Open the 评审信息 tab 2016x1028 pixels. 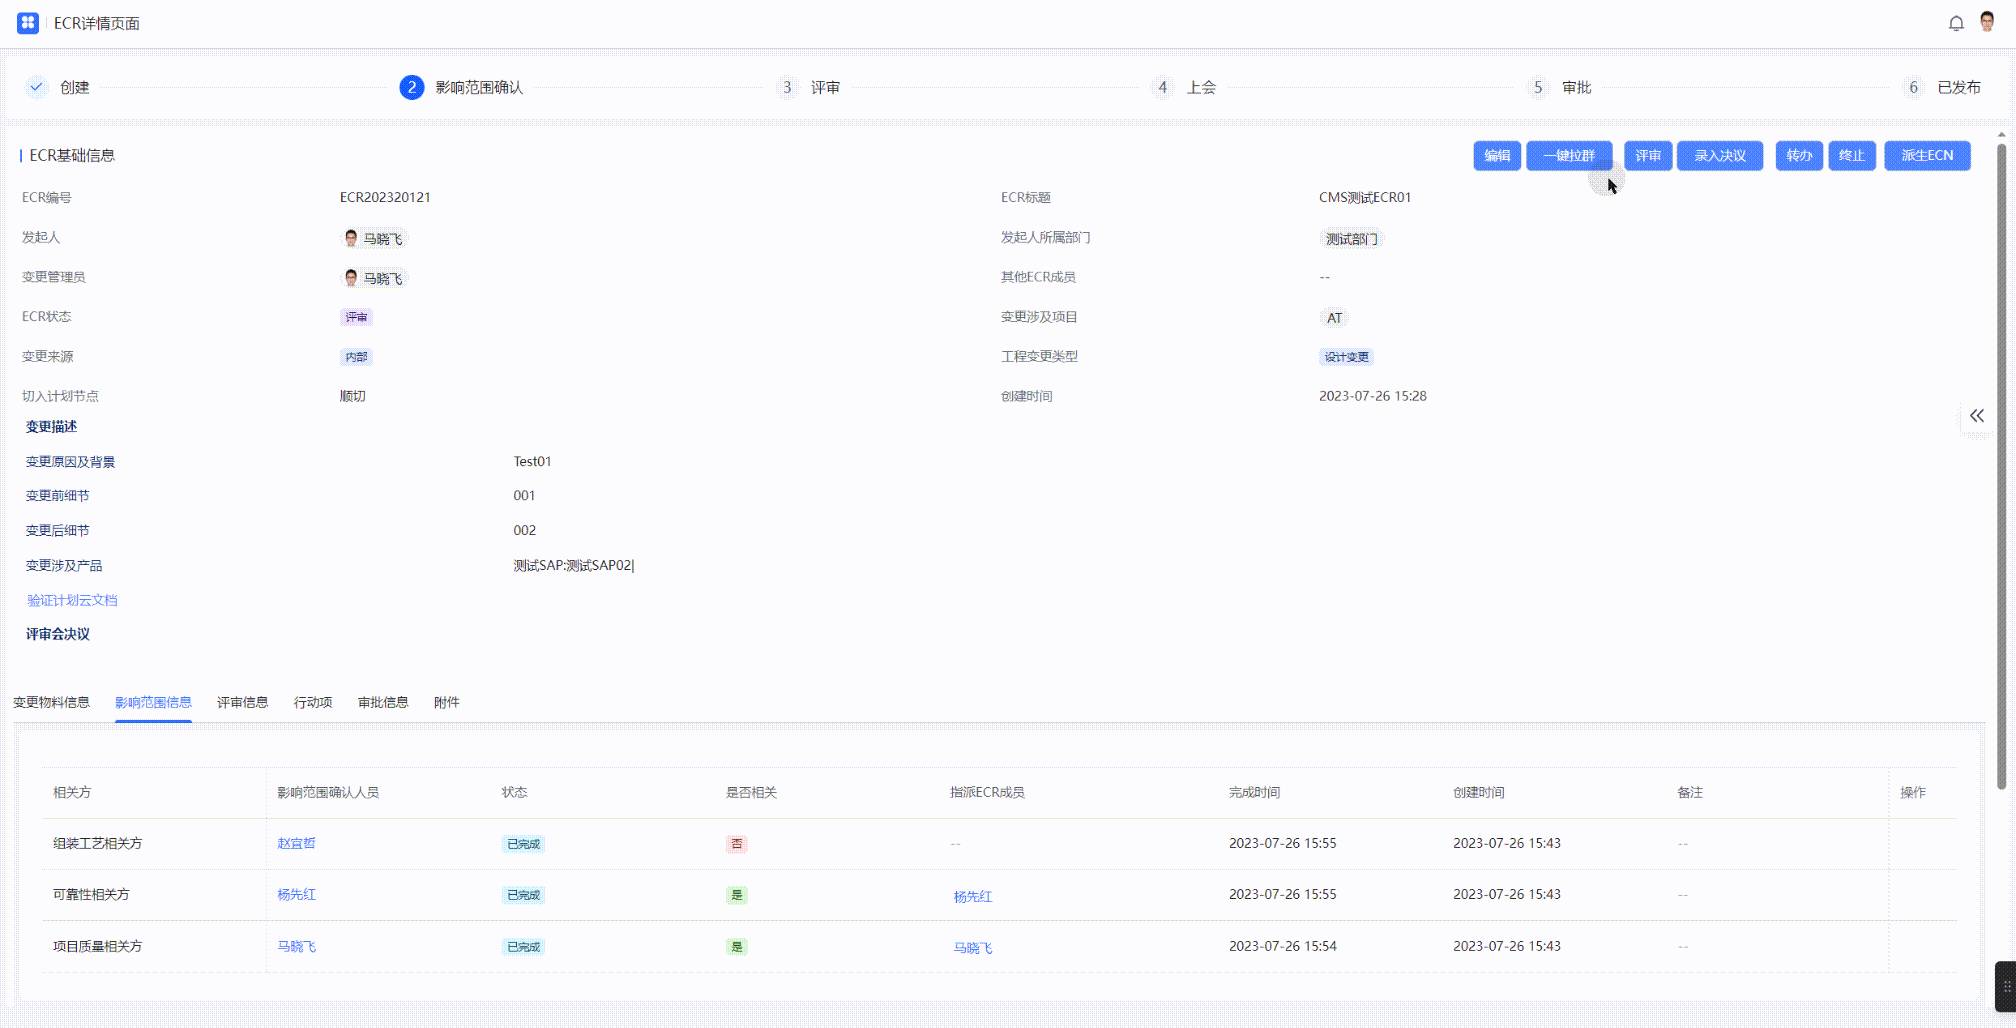[x=242, y=702]
